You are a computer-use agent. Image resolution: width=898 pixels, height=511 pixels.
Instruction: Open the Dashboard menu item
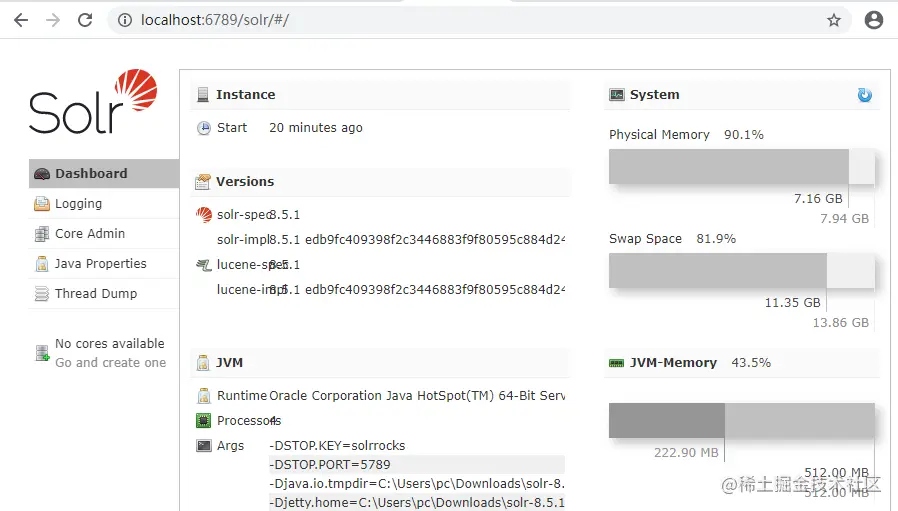pos(104,174)
